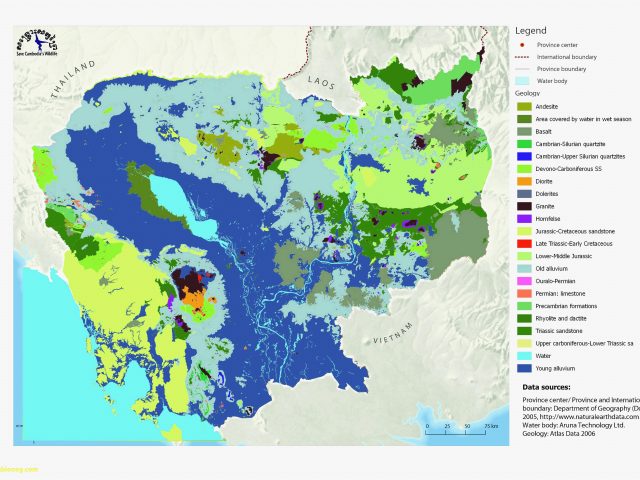
Task: Select the Andesite color swatch
Action: pos(523,105)
